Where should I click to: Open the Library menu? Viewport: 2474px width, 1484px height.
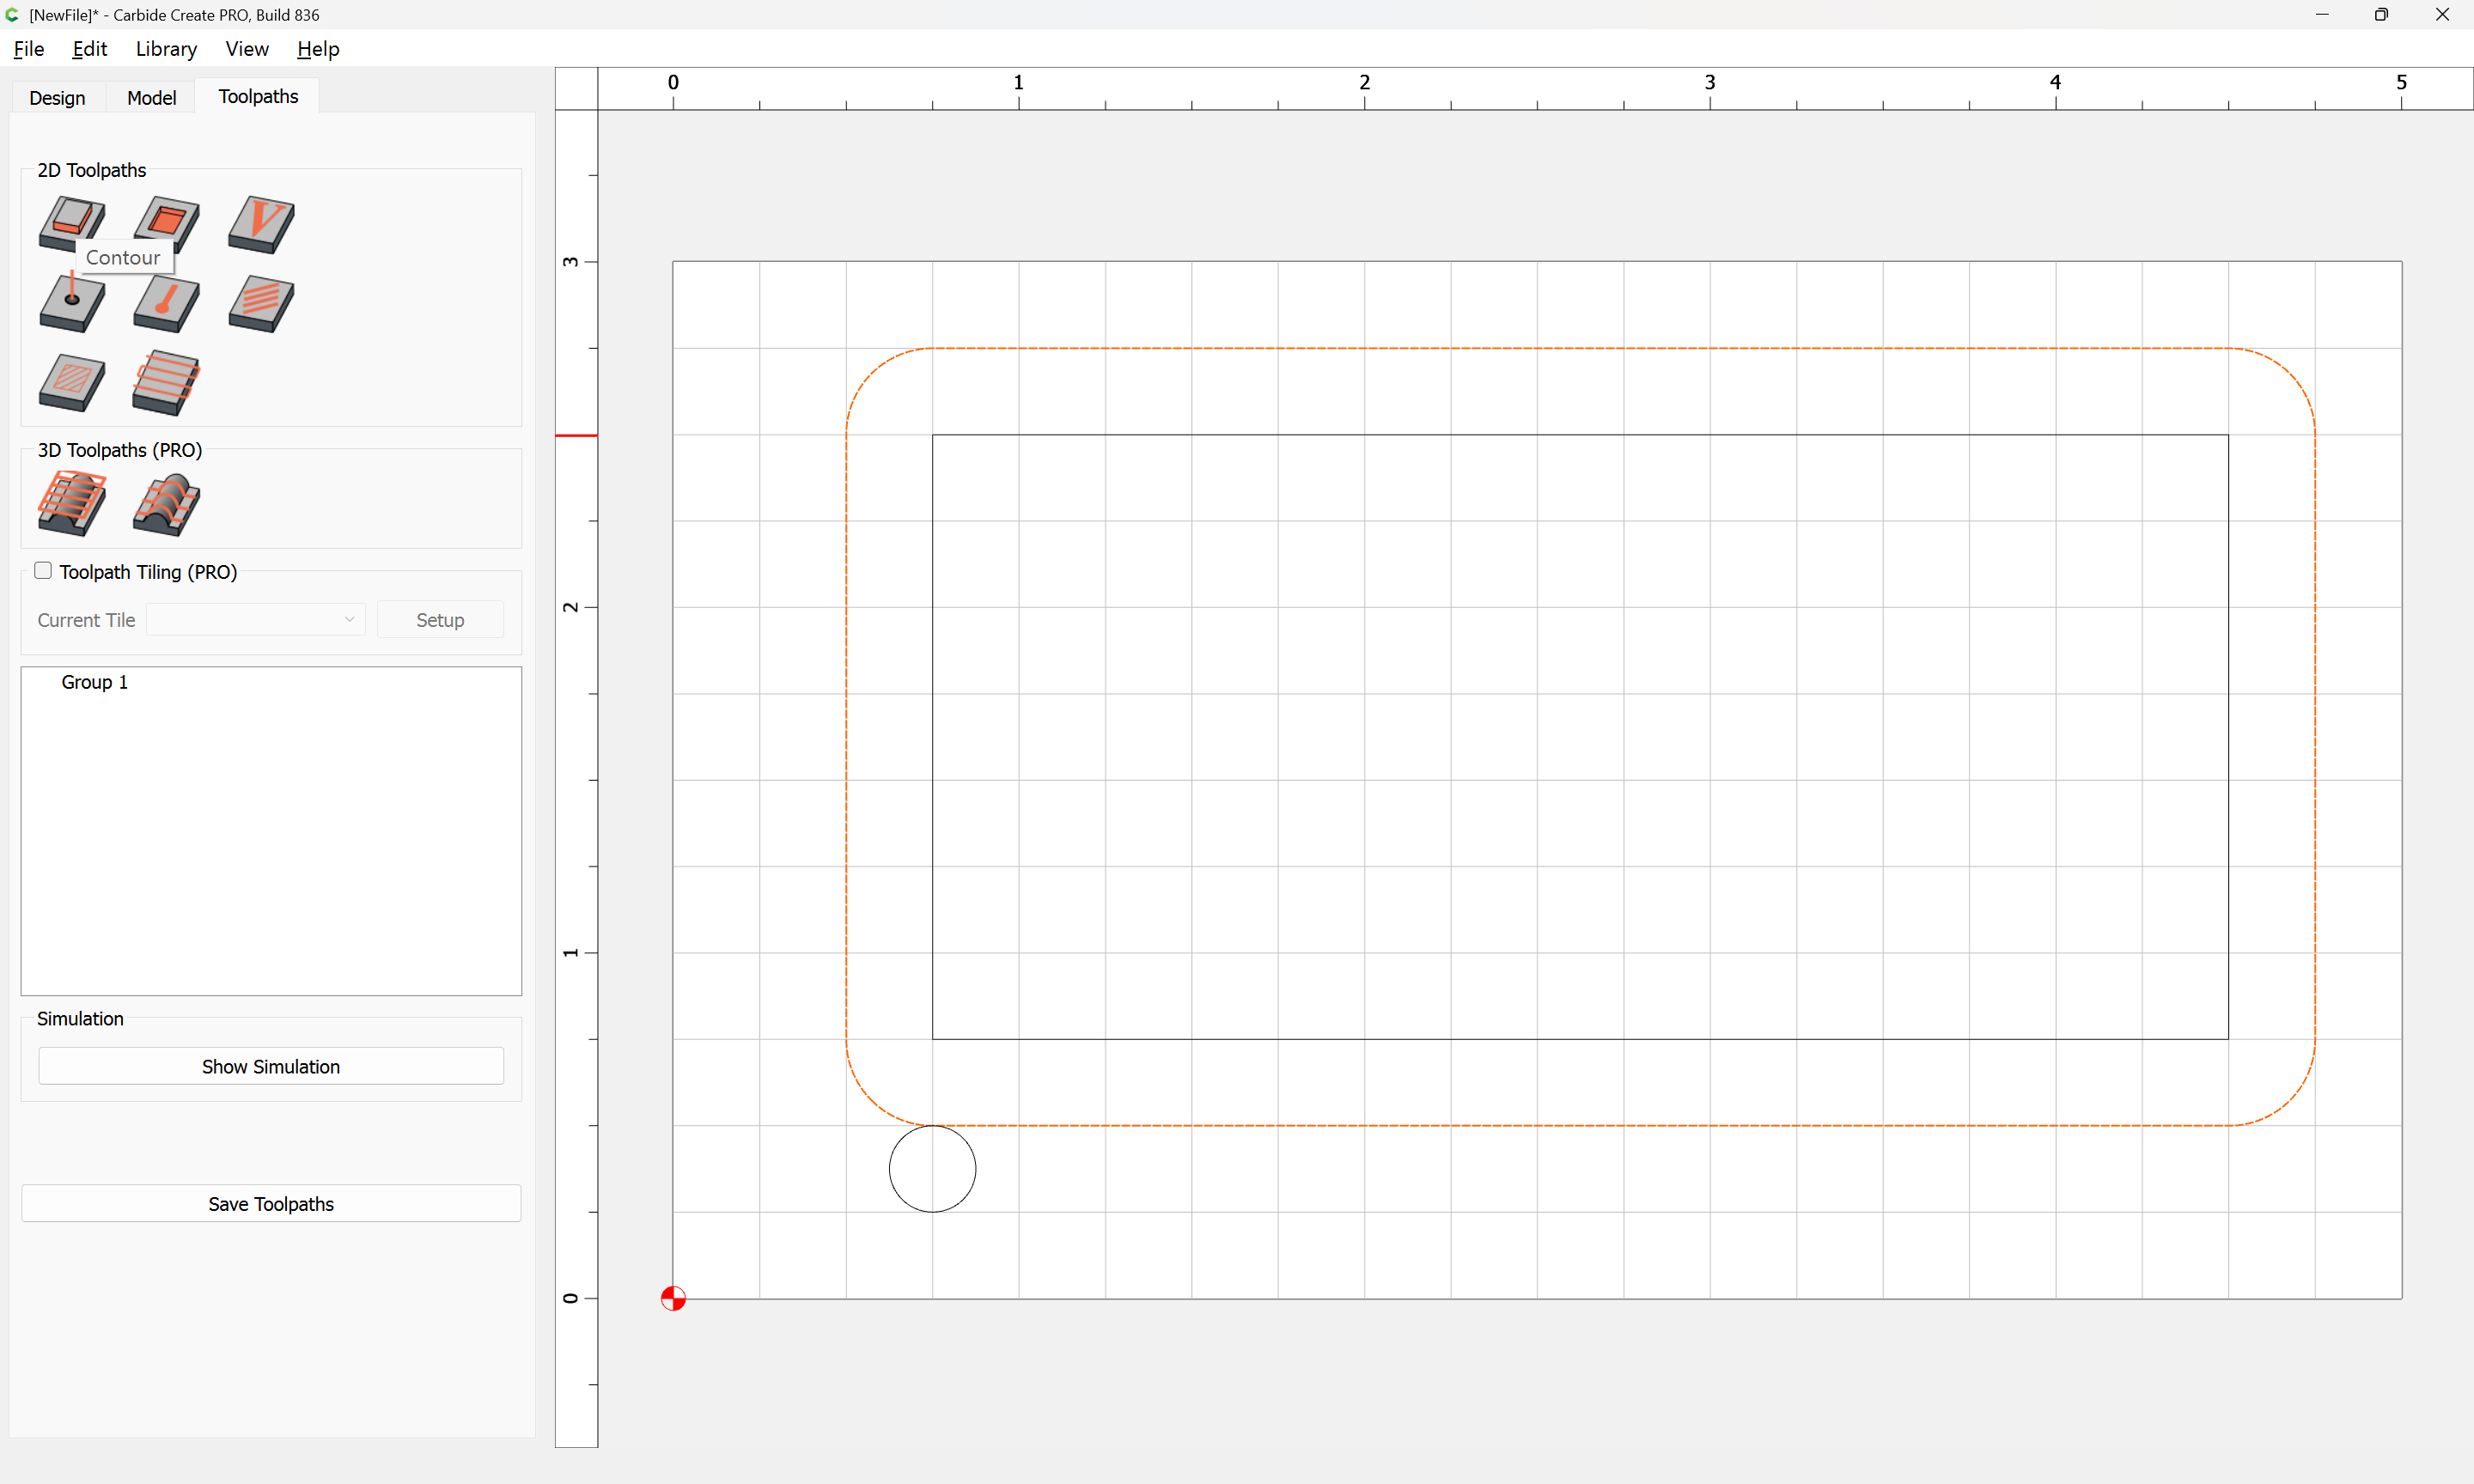click(166, 49)
